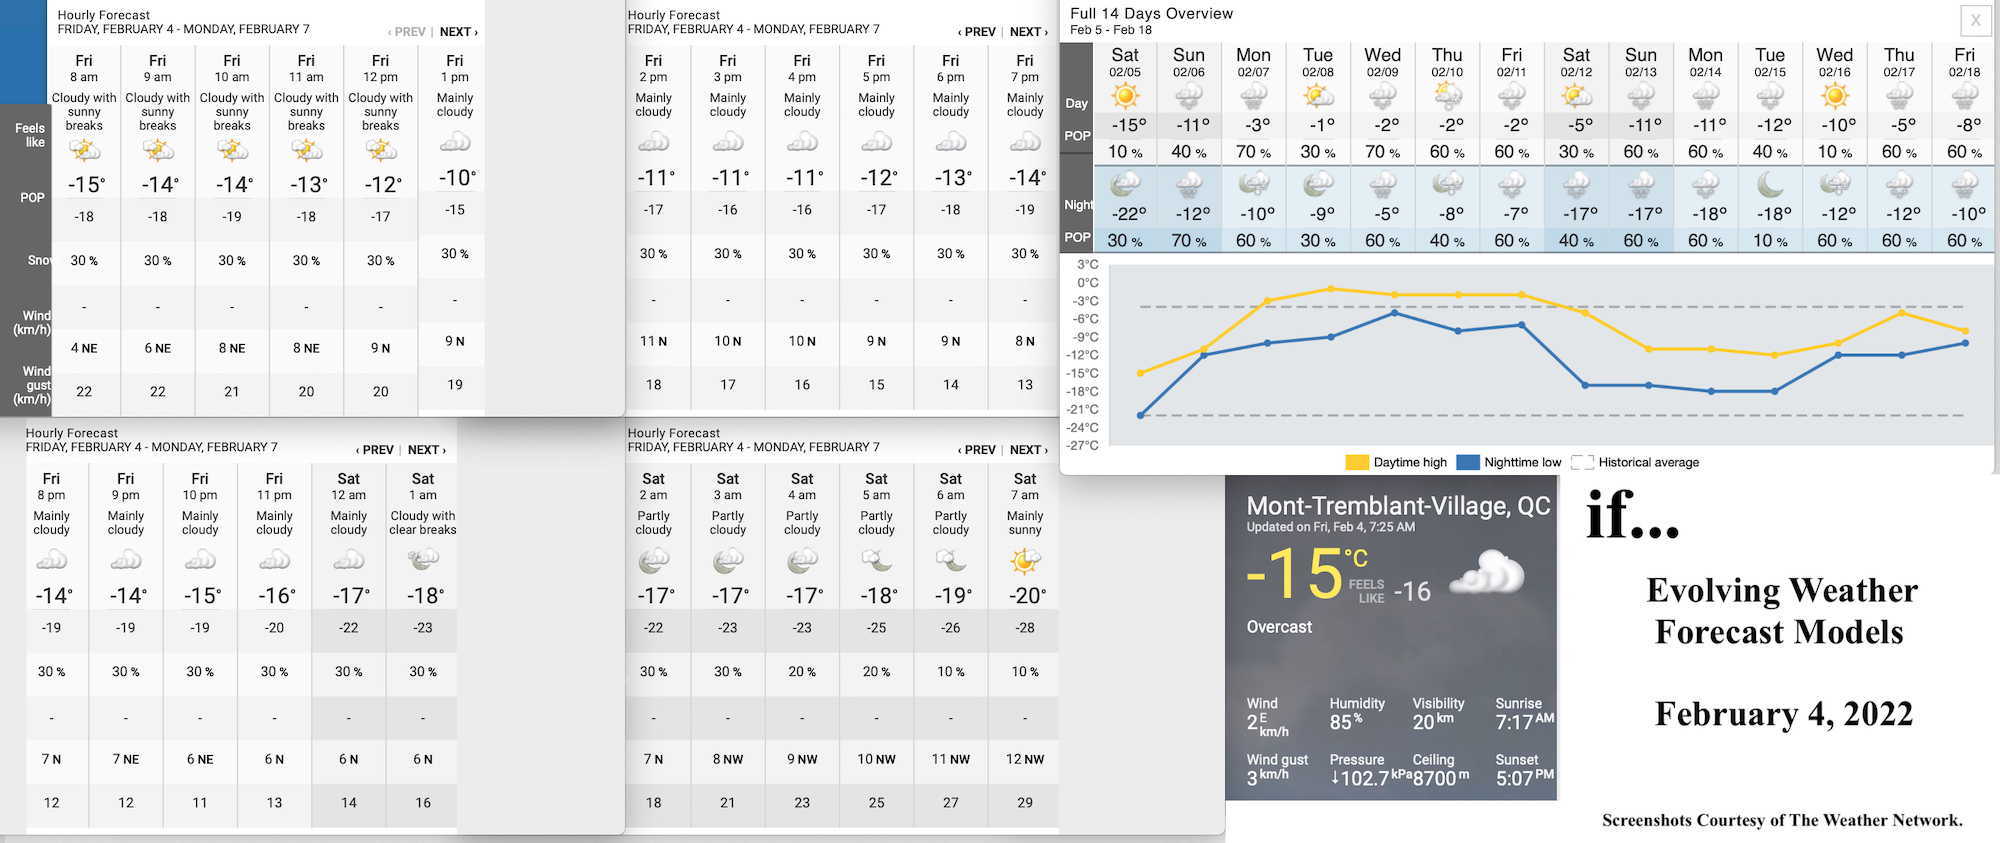Click the Sat 7 am 29 wind gust value

point(1025,802)
